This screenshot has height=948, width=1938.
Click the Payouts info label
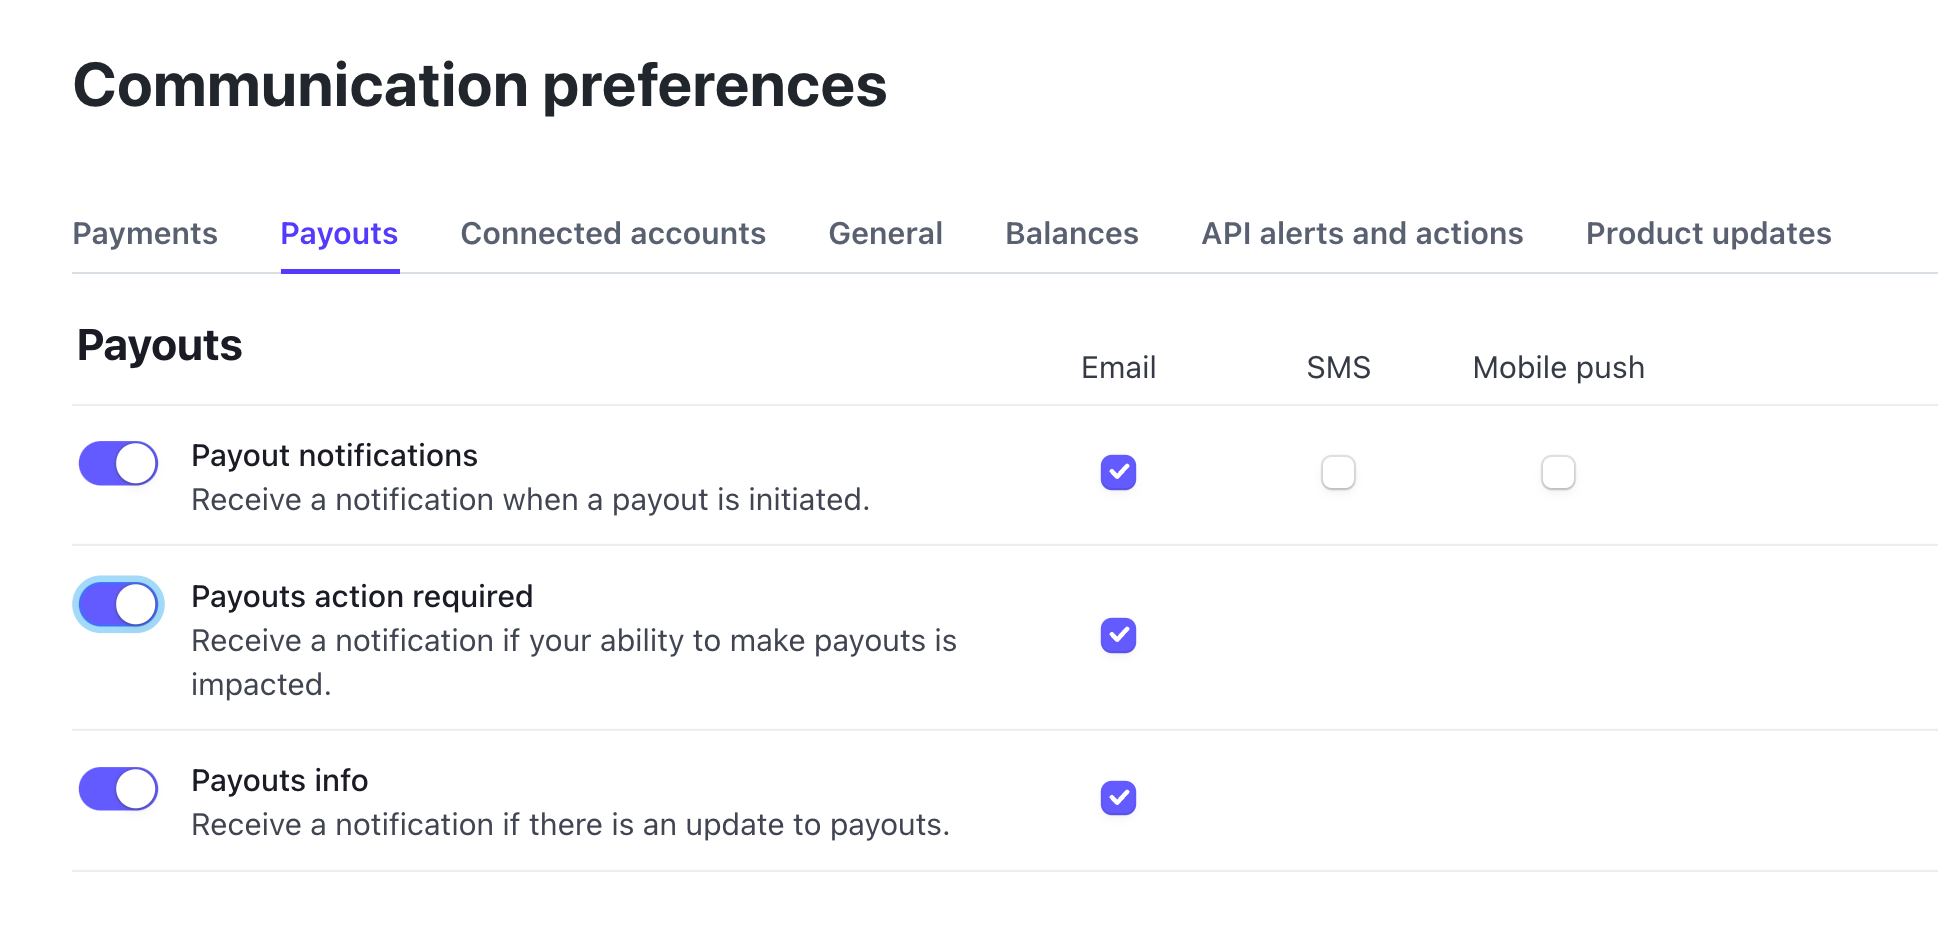coord(280,781)
